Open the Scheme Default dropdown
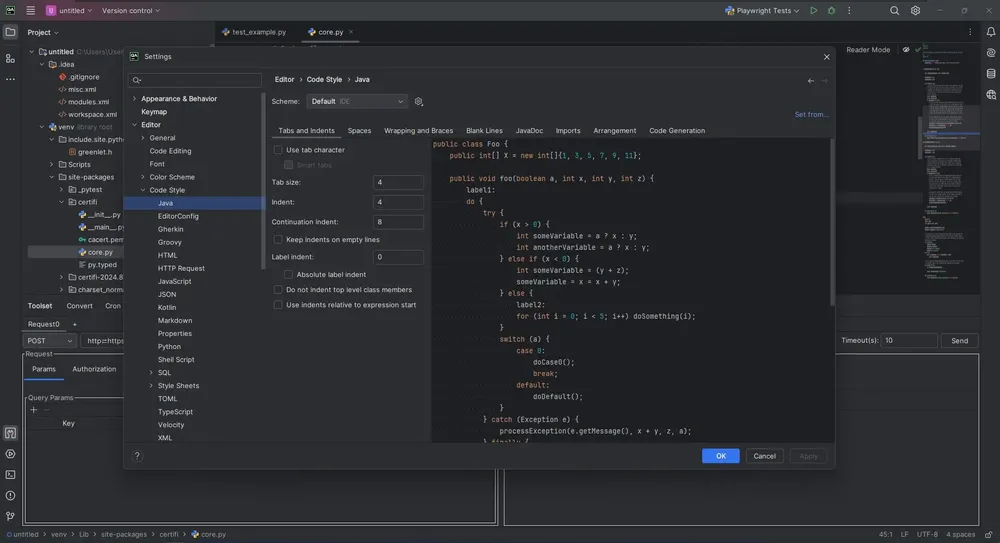Screen dimensions: 1000x543 pos(357,101)
